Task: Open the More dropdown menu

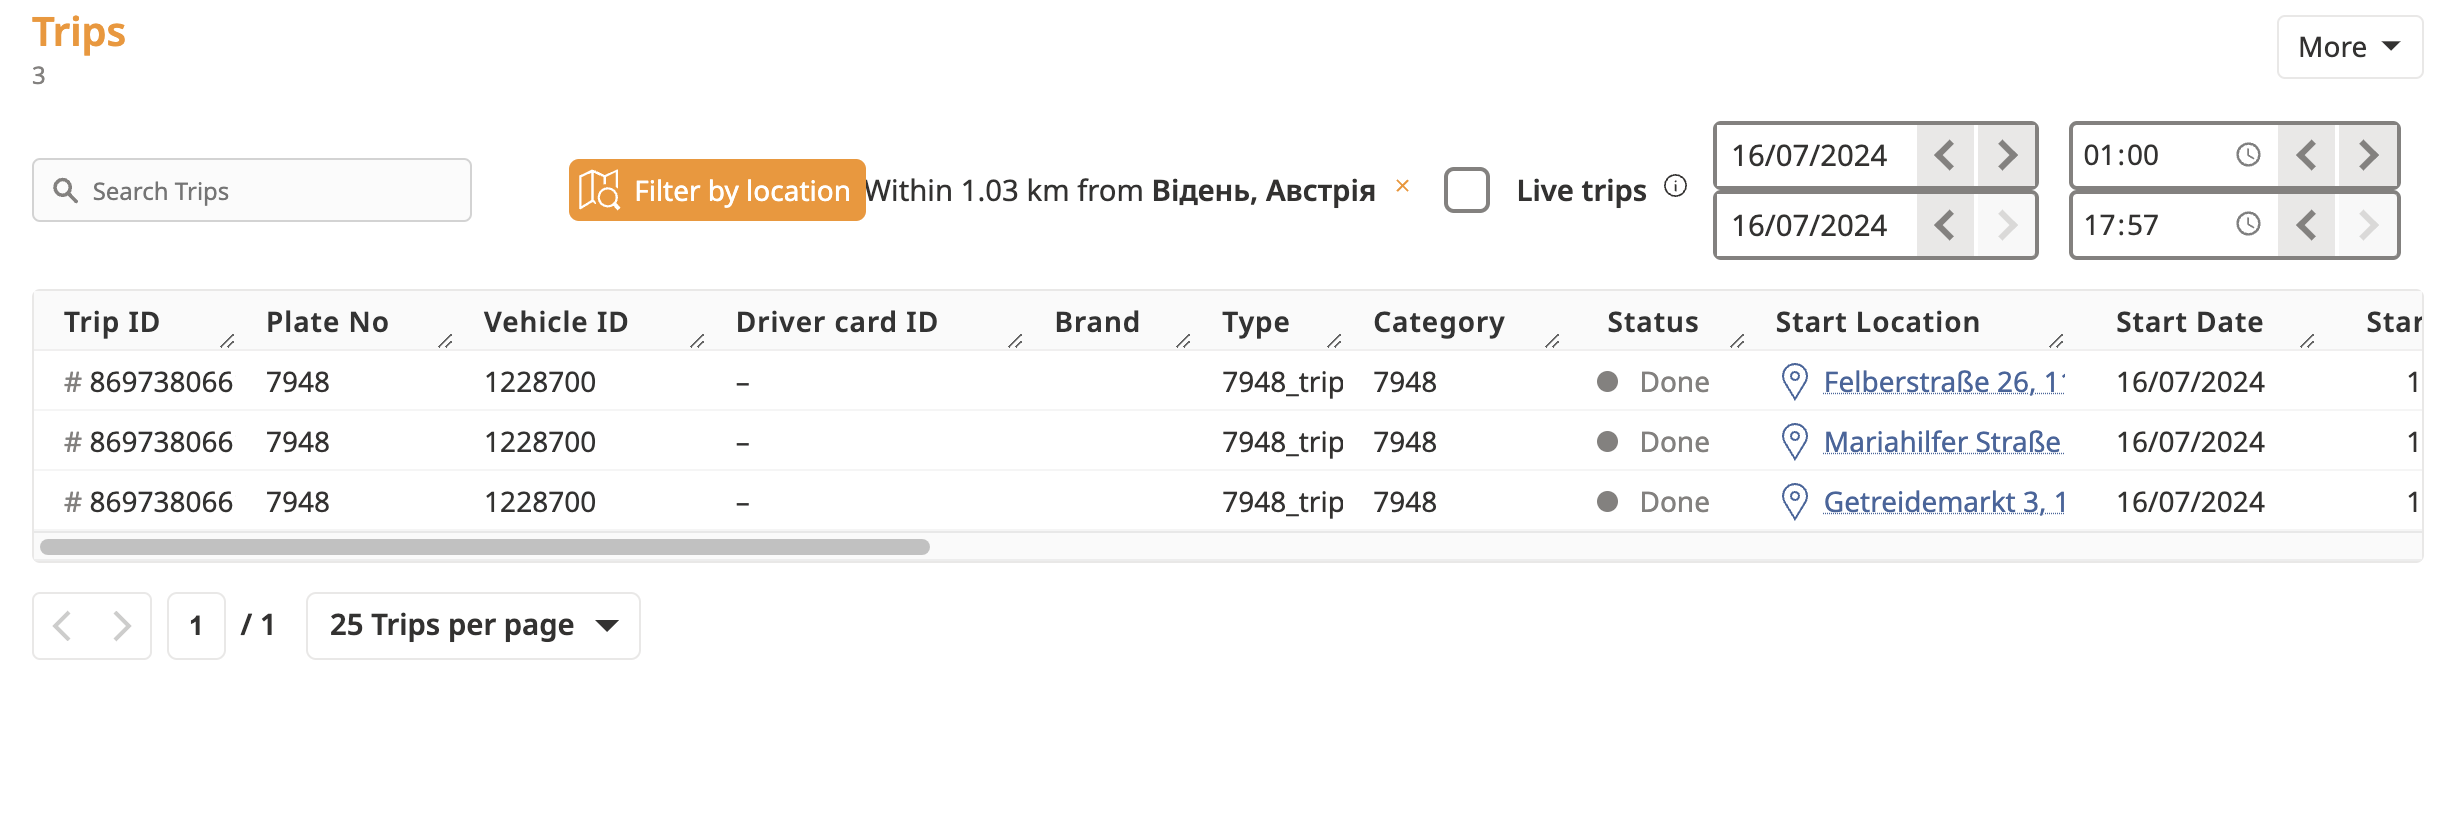Action: pos(2349,47)
